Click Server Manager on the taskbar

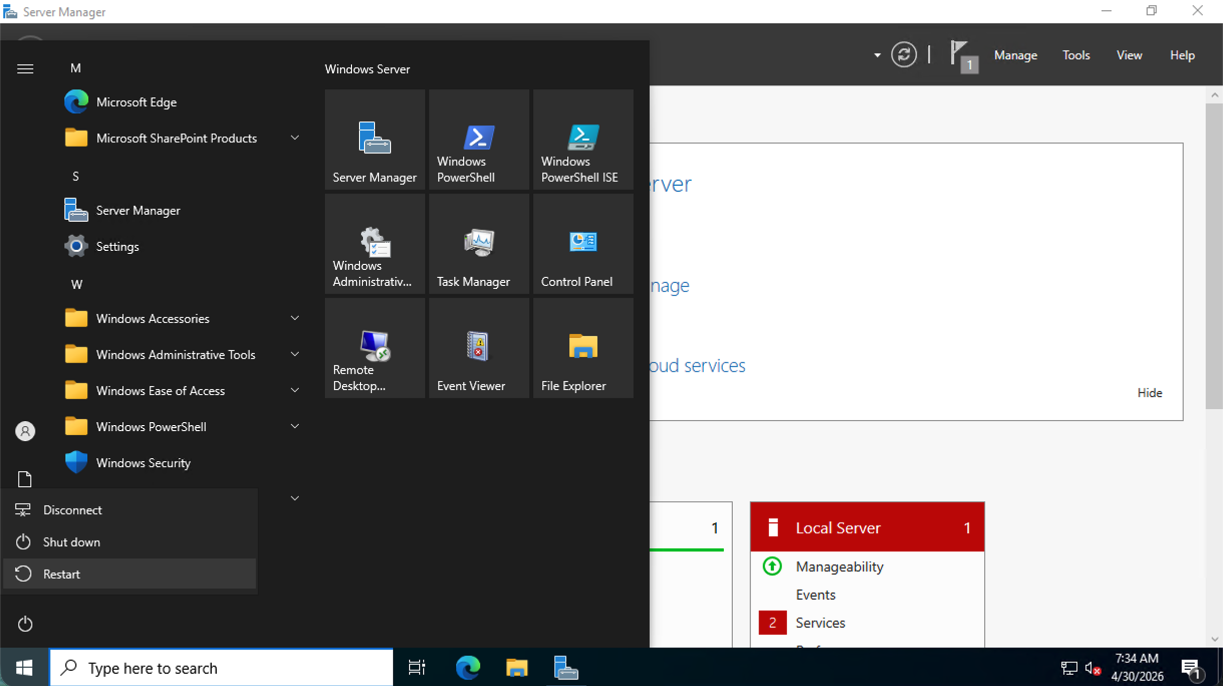(566, 668)
